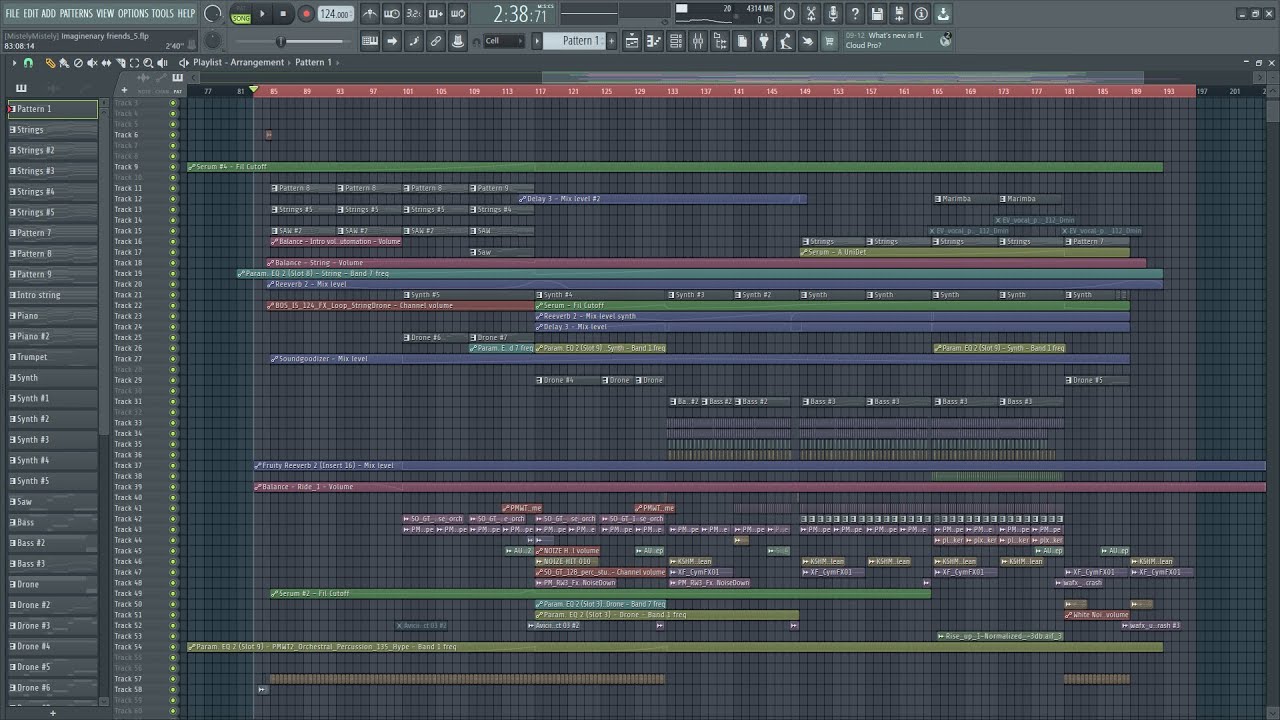Open the project info icon

pyautogui.click(x=921, y=14)
